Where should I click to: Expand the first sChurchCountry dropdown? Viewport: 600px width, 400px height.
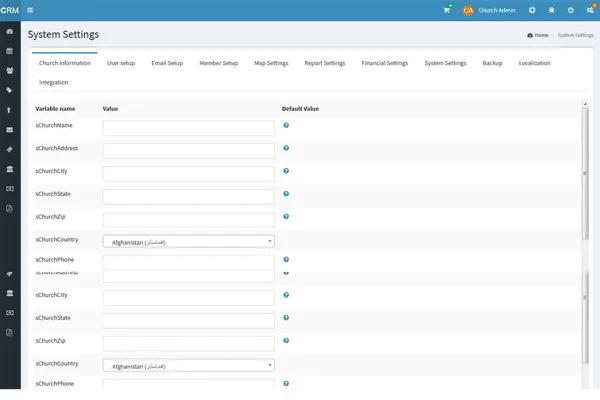188,241
